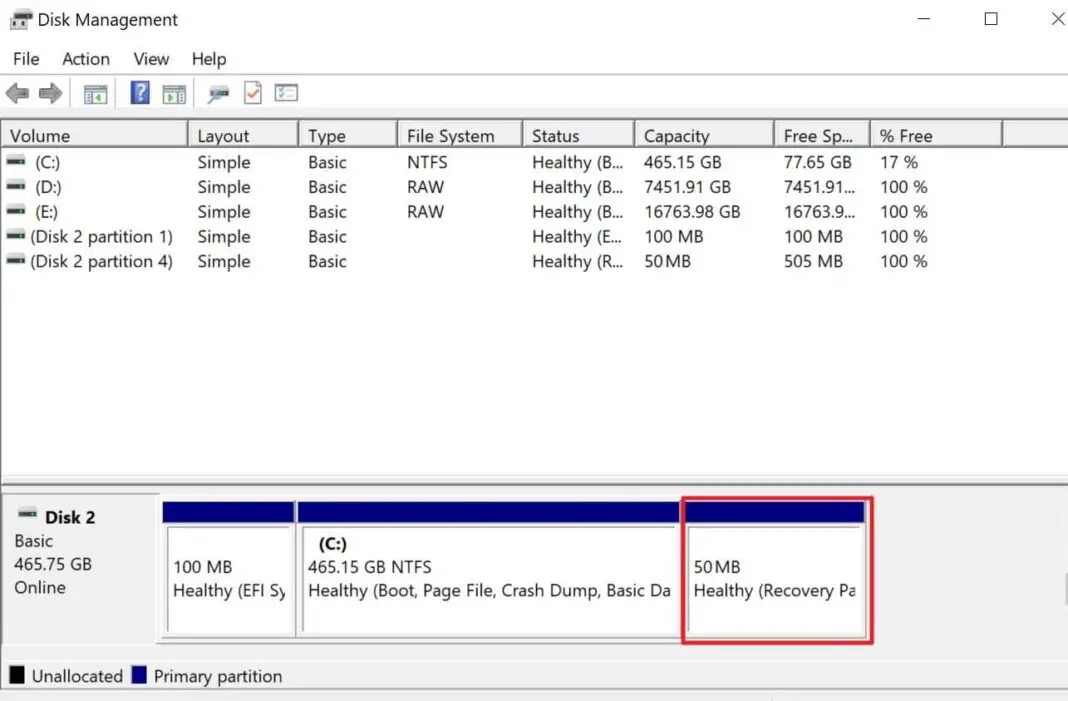Viewport: 1068px width, 701px height.
Task: Click the drive icon beside volume (D:)
Action: click(x=14, y=187)
